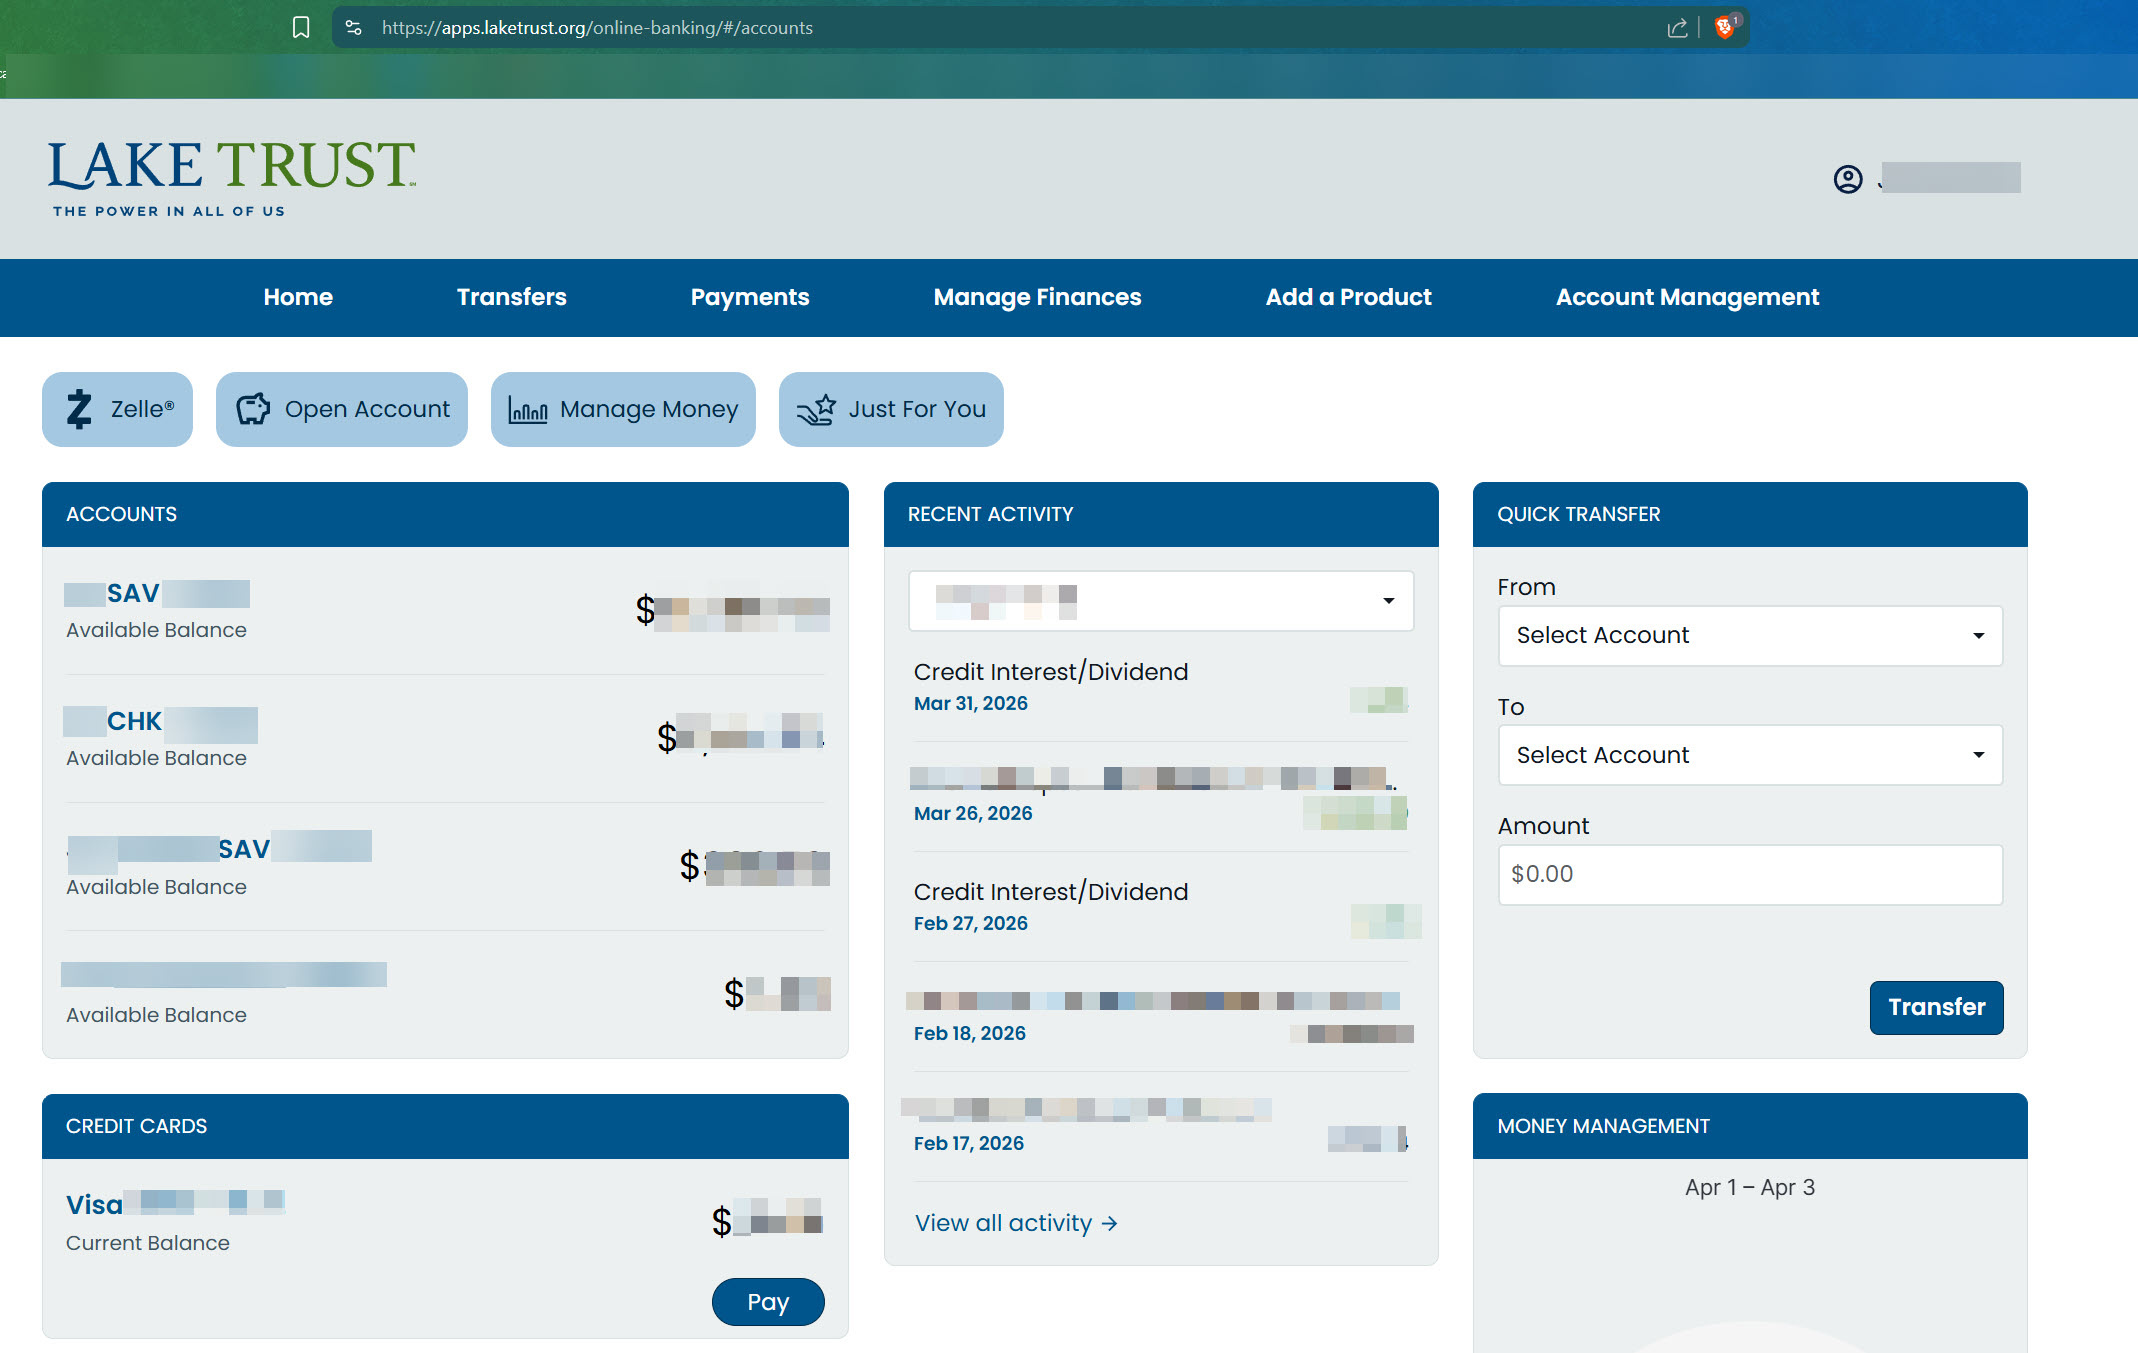The width and height of the screenshot is (2138, 1353).
Task: Open Zelle quick action
Action: tap(117, 409)
